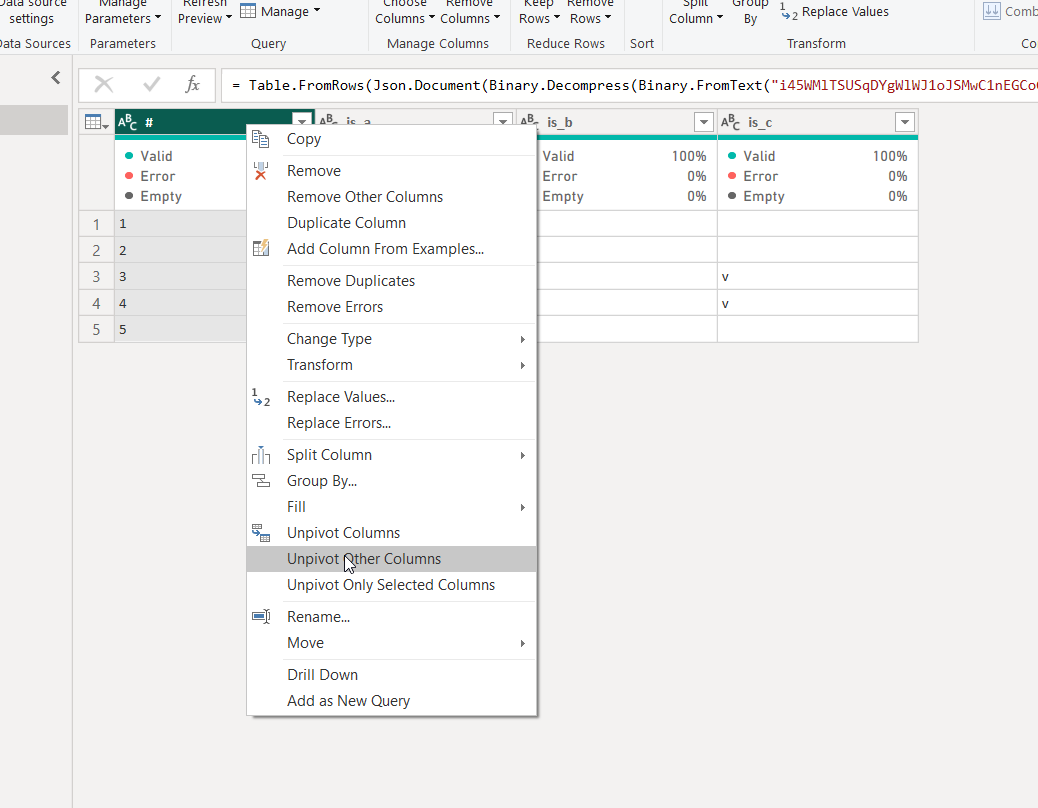Cancel formula with the X icon

[x=104, y=85]
